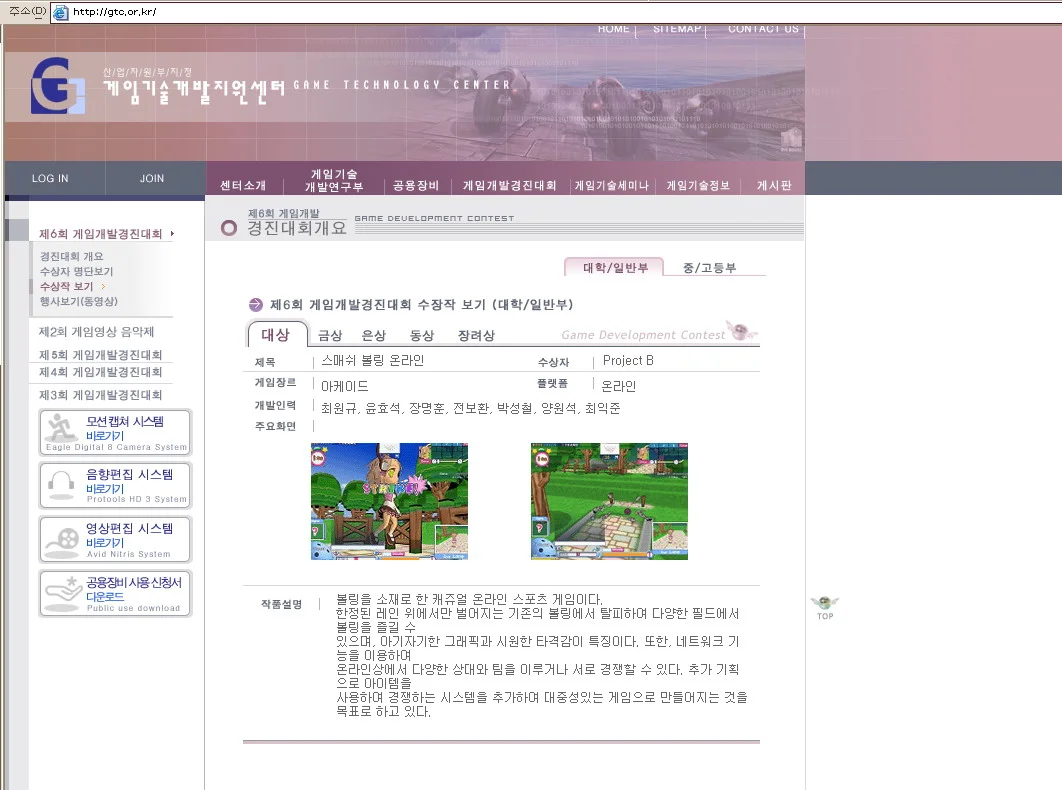The height and width of the screenshot is (790, 1062).
Task: Open the 게임개발경진대회 menu
Action: [x=509, y=186]
